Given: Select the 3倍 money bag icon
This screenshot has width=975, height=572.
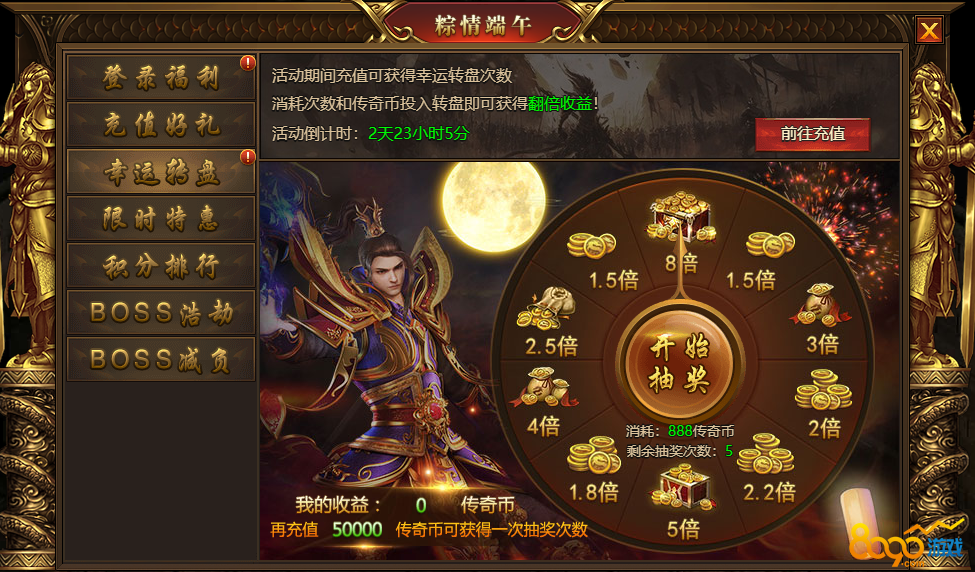Looking at the screenshot, I should tap(821, 306).
